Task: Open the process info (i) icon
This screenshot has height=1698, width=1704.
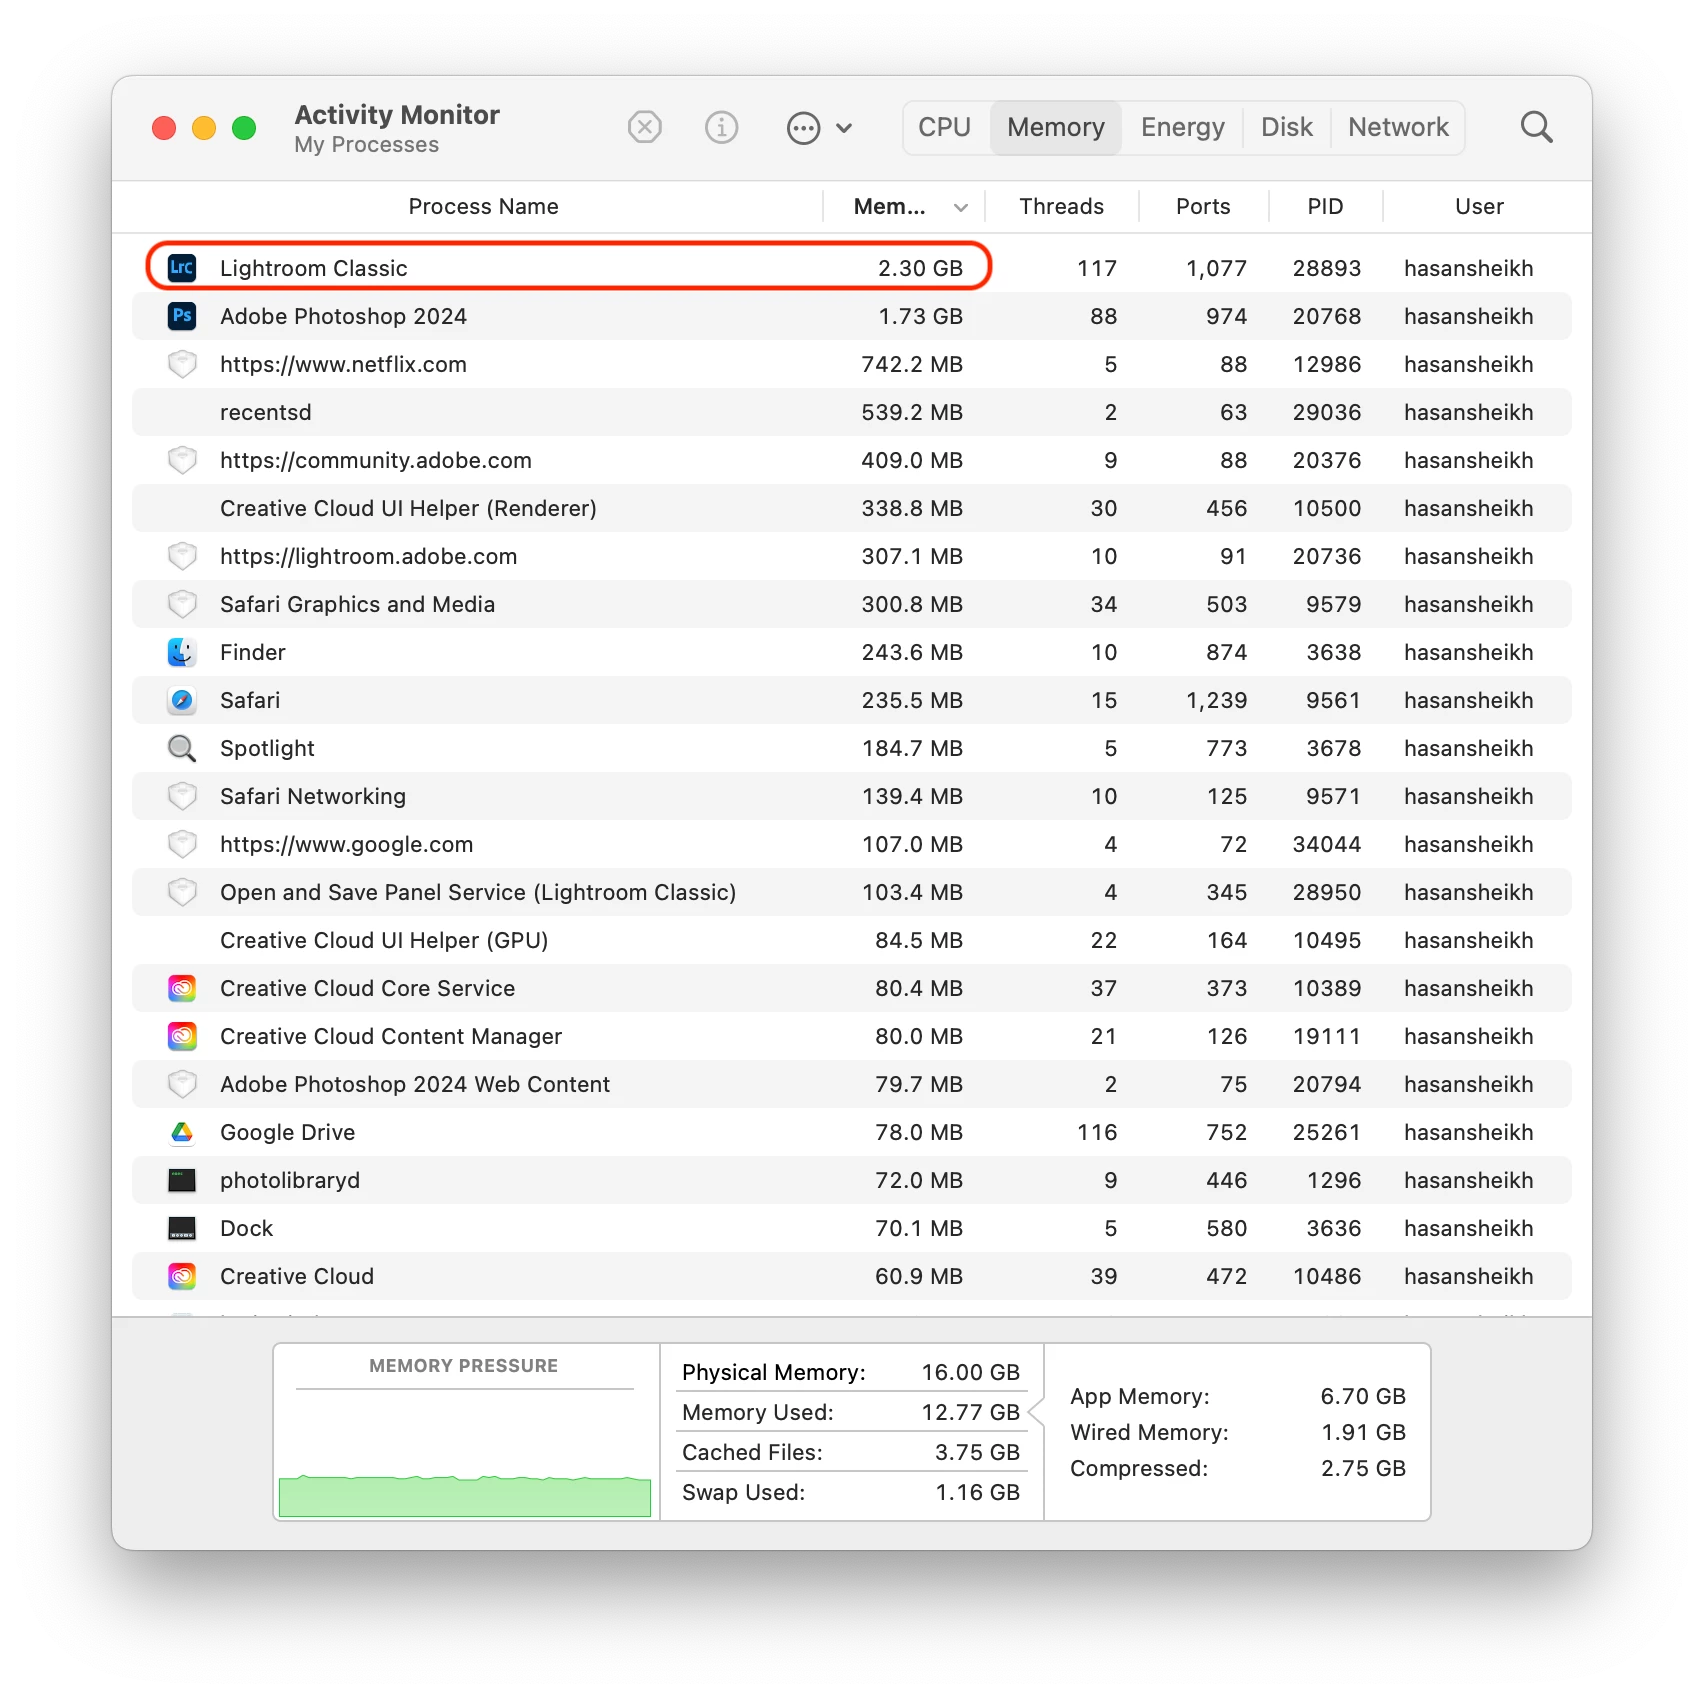Action: pyautogui.click(x=721, y=127)
